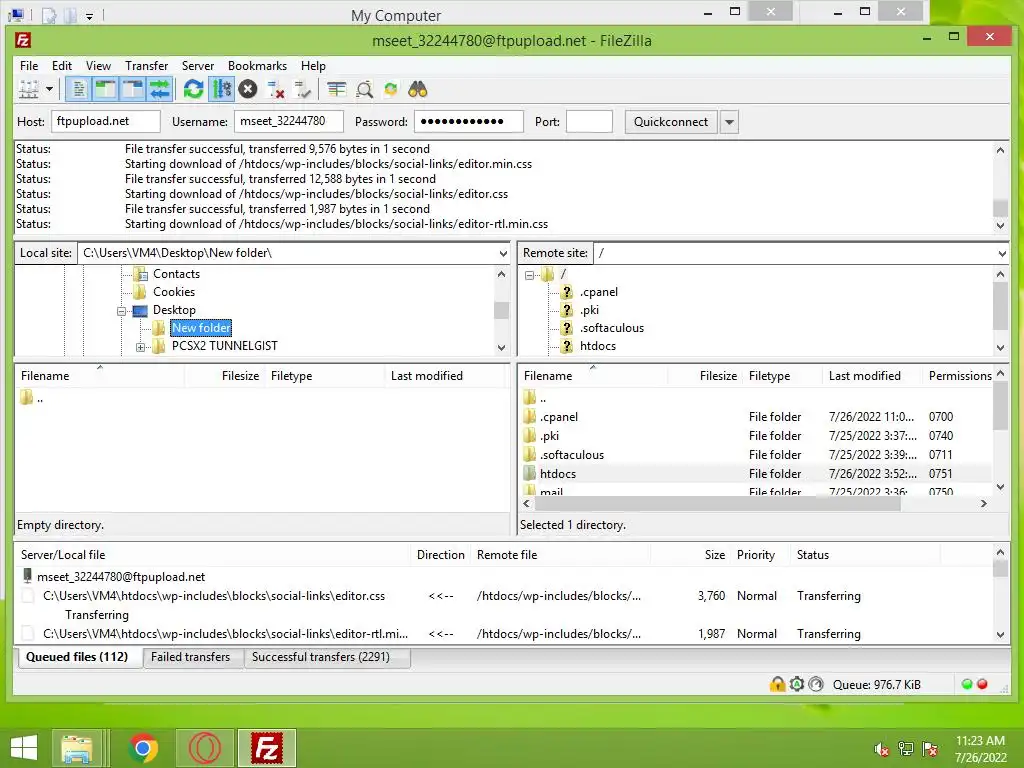Click the Host input field
The image size is (1024, 768).
point(106,121)
